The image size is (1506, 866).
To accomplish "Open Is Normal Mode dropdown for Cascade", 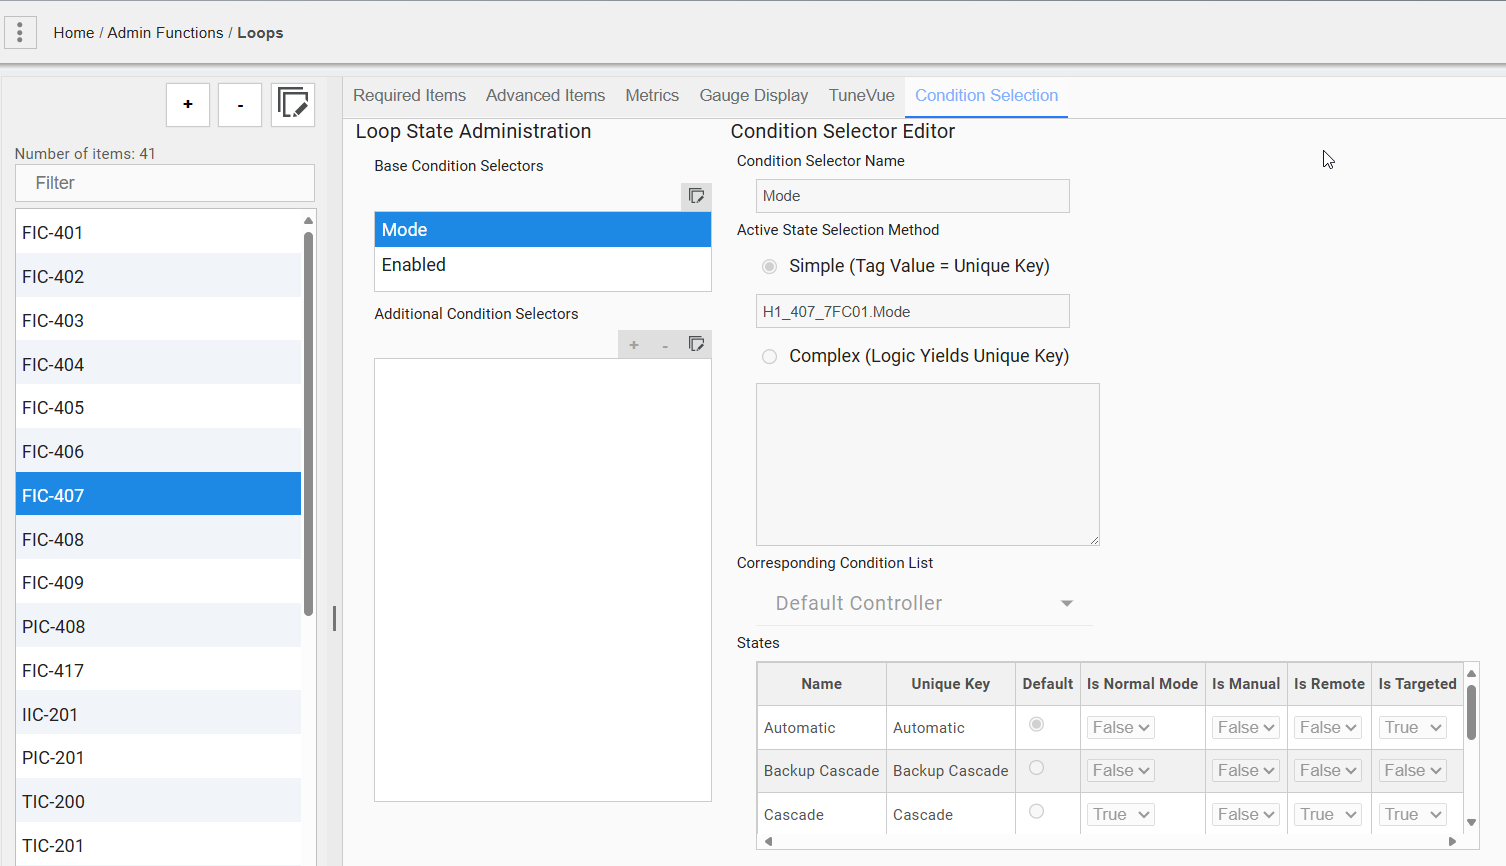I will (x=1121, y=814).
